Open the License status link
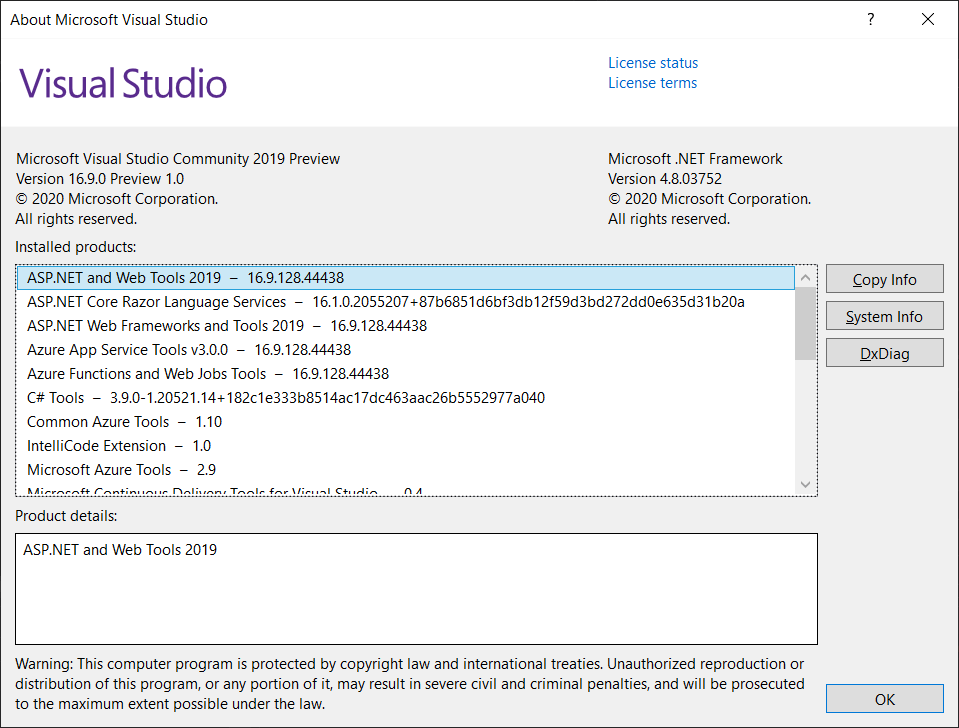The height and width of the screenshot is (728, 959). click(653, 63)
